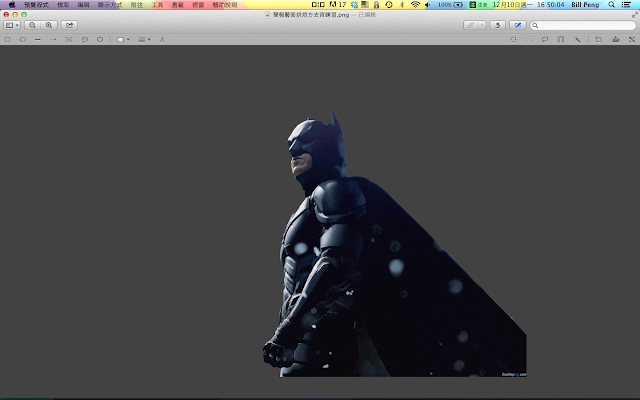The image size is (640, 400).
Task: Open the sidebar view mode dropdown
Action: (12, 25)
